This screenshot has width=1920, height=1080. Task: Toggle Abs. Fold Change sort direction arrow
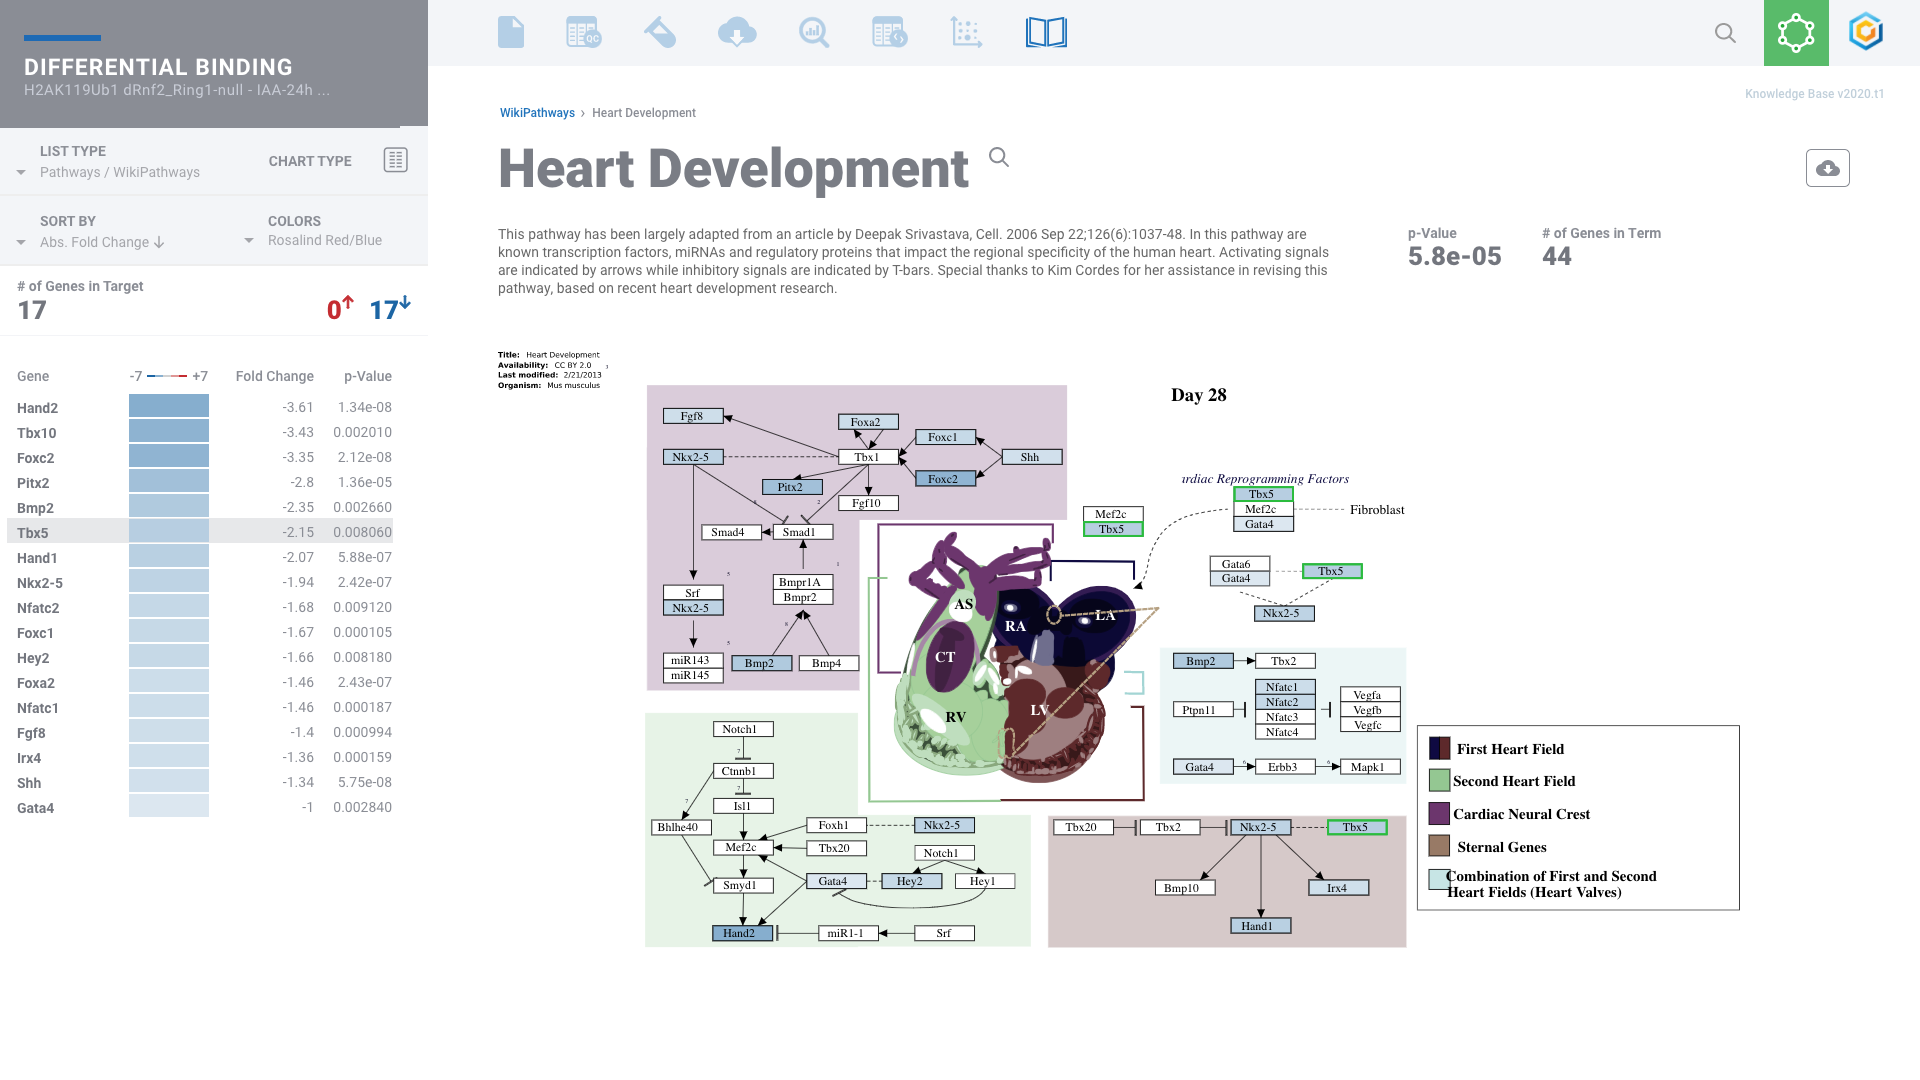(159, 242)
